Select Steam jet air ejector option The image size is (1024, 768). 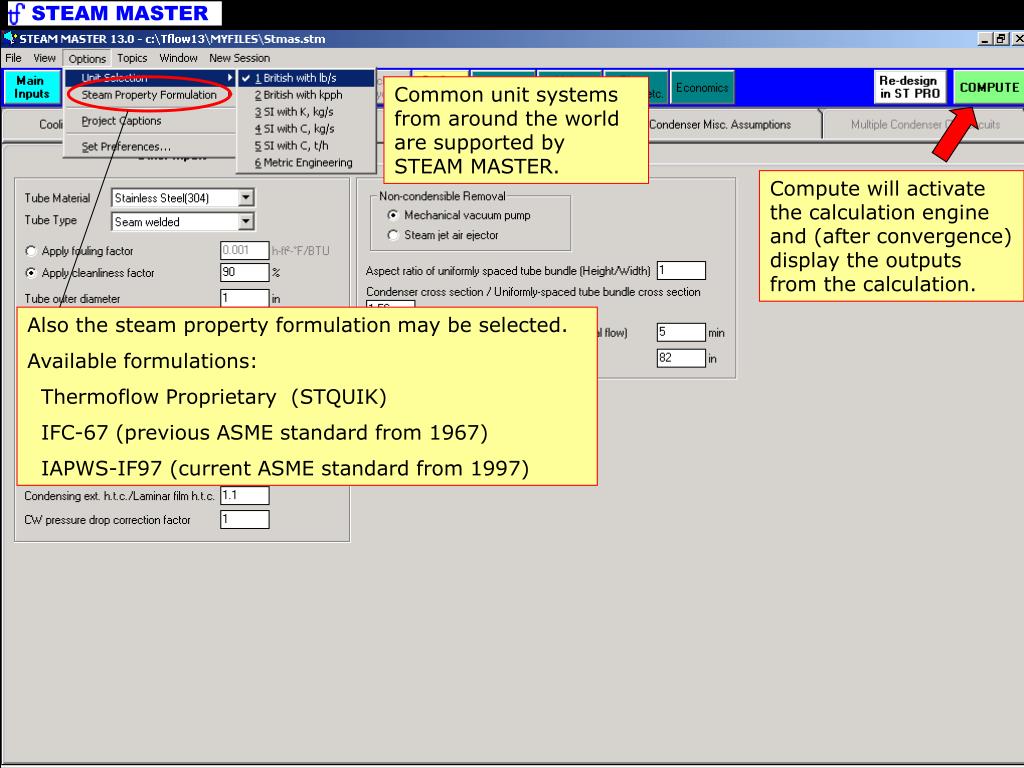tap(393, 235)
